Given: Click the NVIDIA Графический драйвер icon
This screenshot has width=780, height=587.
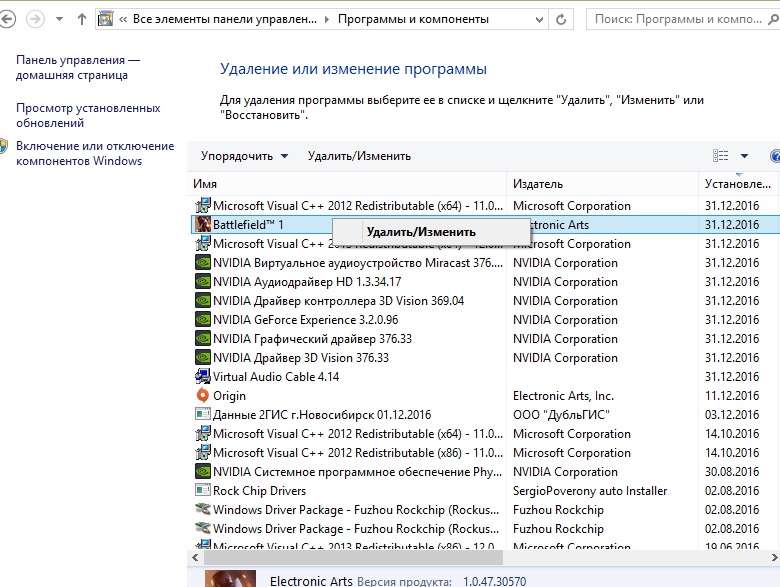Looking at the screenshot, I should tap(203, 338).
